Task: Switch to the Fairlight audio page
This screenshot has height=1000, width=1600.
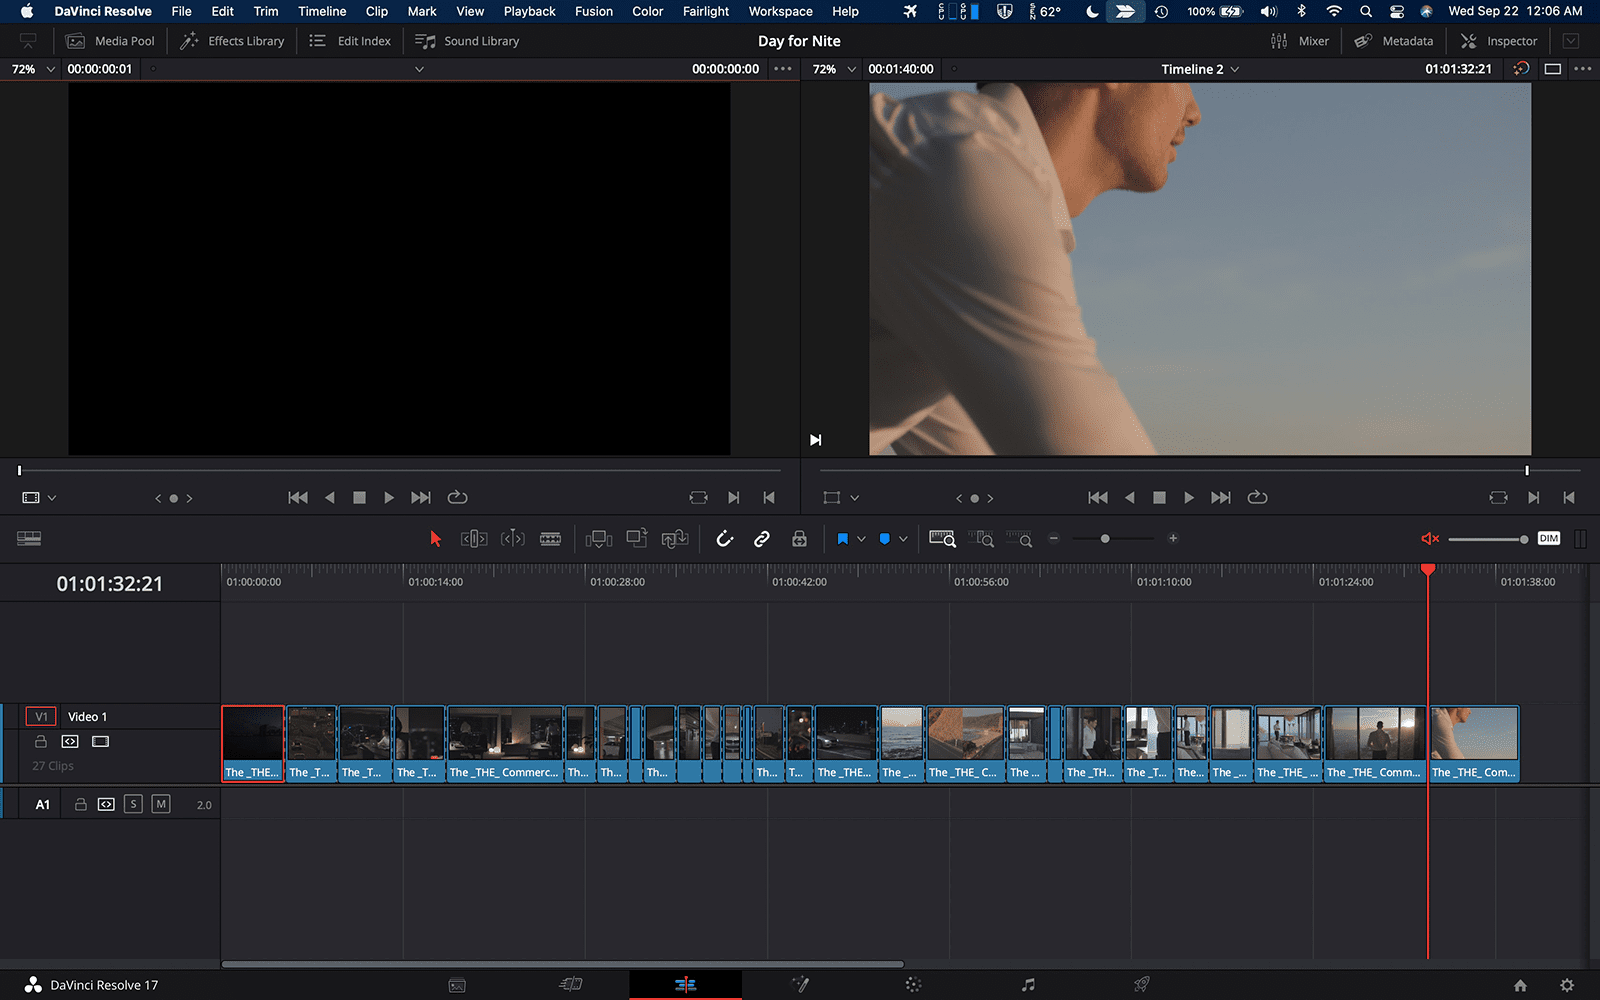Action: pyautogui.click(x=1027, y=985)
